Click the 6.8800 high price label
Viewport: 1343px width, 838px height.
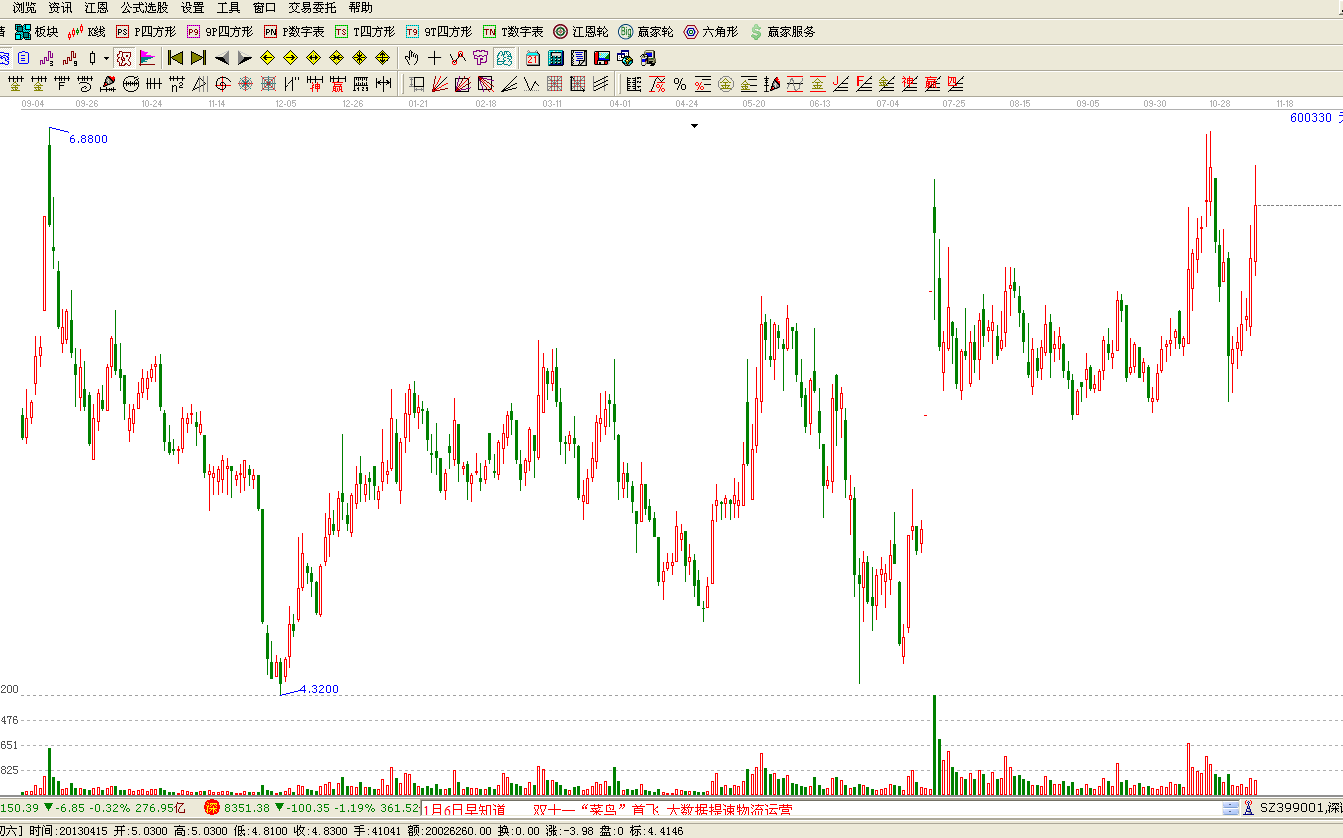pos(88,139)
